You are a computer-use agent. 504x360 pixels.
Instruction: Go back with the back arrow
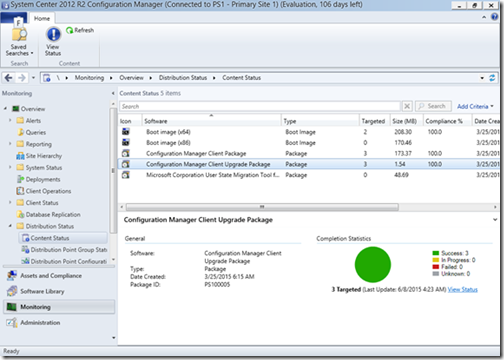8,78
